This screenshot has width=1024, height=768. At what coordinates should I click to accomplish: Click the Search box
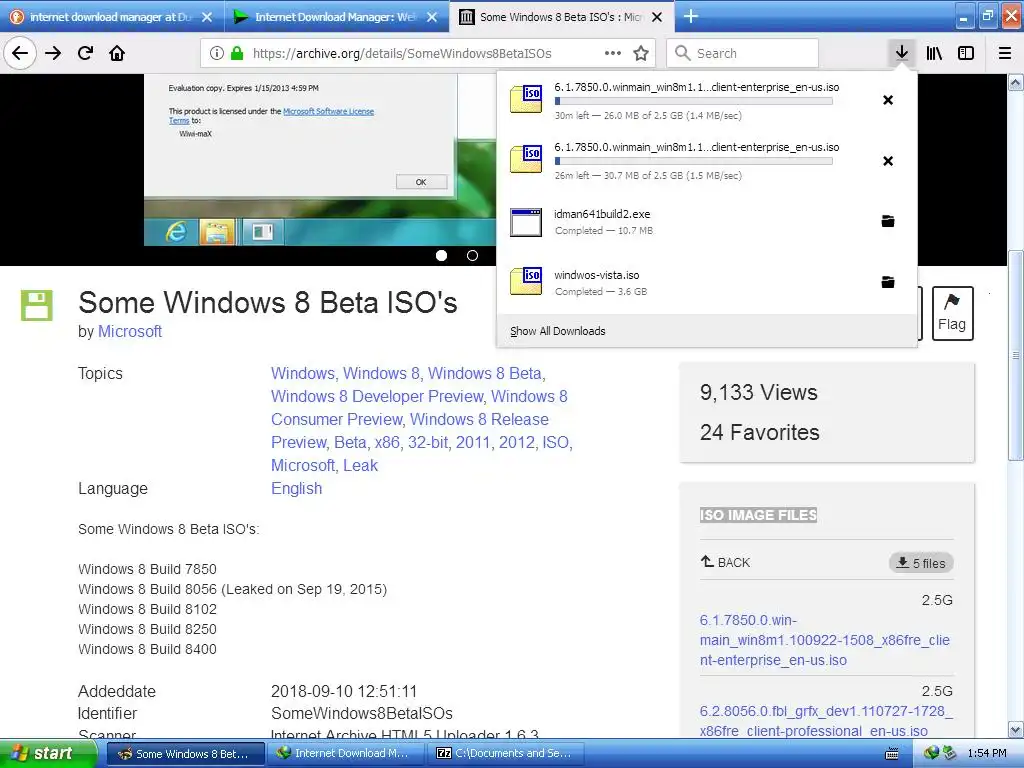click(x=743, y=53)
